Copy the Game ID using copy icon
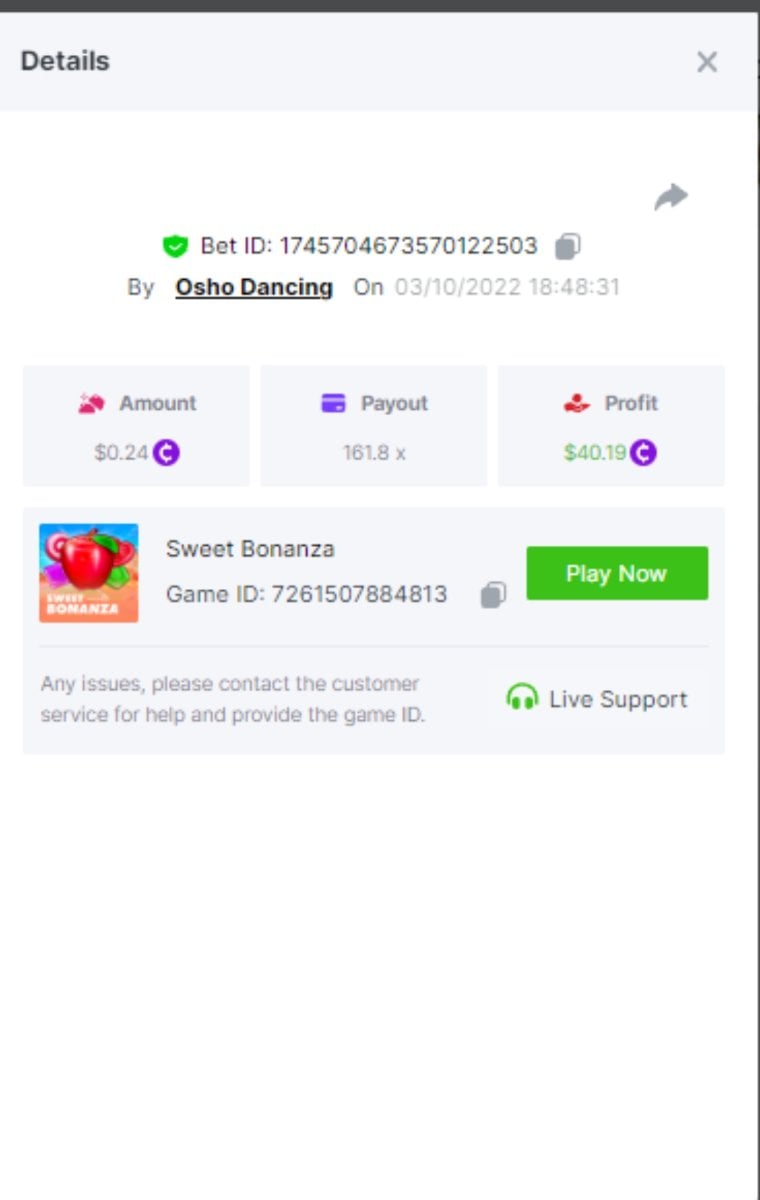The height and width of the screenshot is (1200, 760). pos(493,595)
